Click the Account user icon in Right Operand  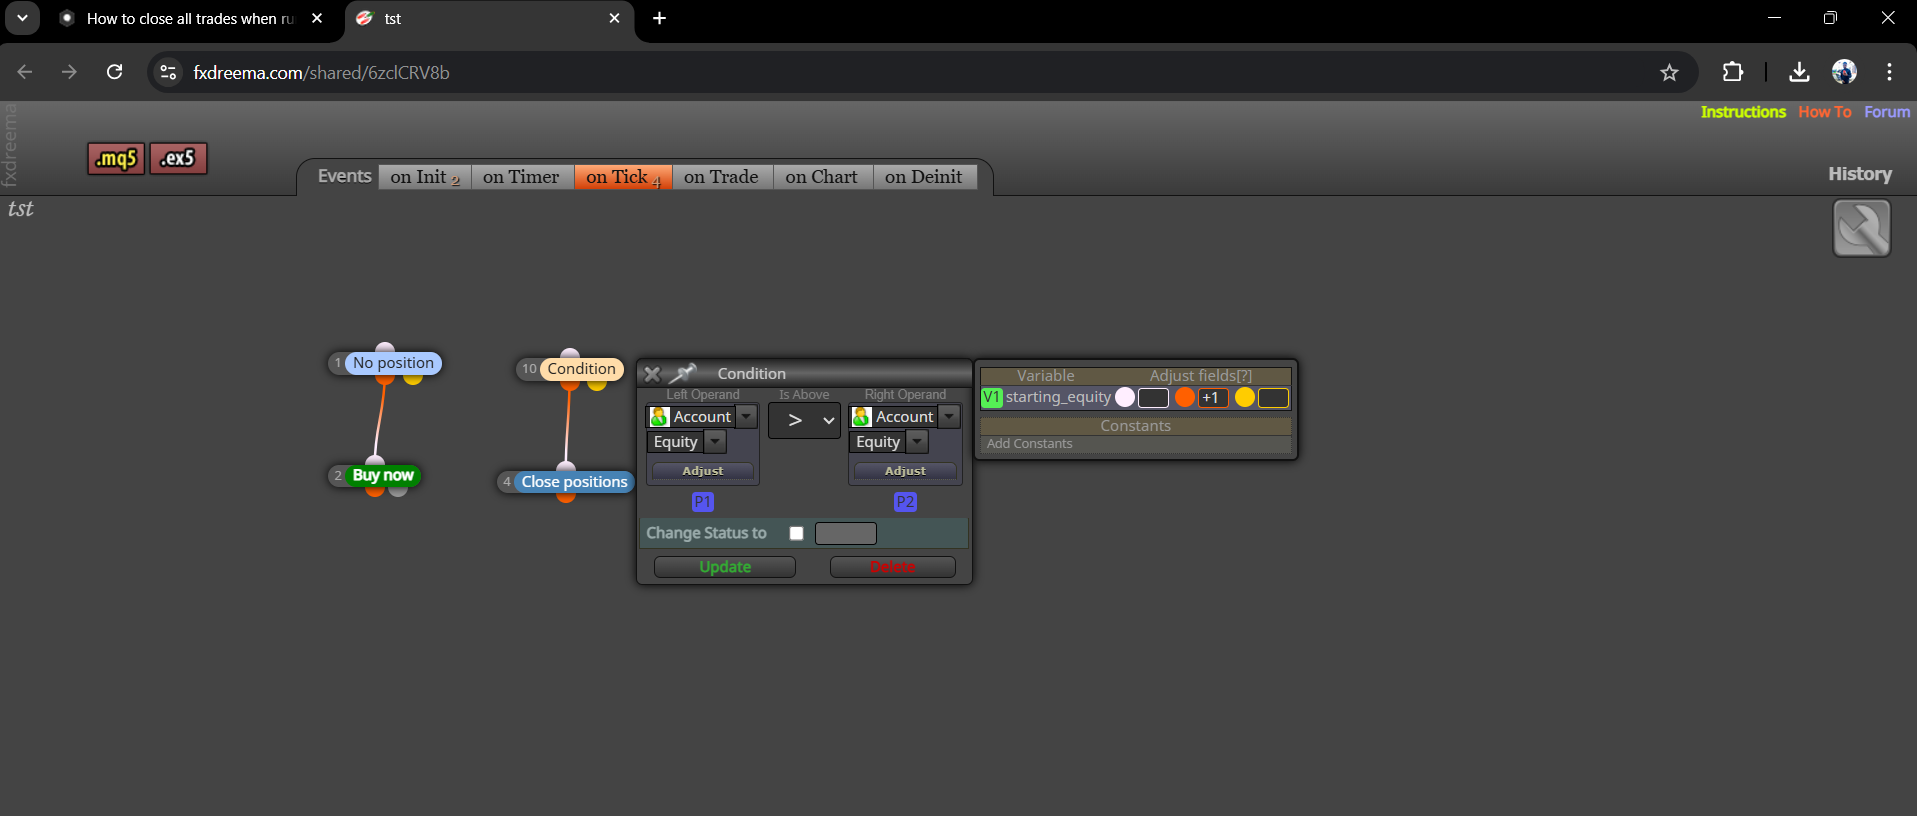tap(861, 417)
